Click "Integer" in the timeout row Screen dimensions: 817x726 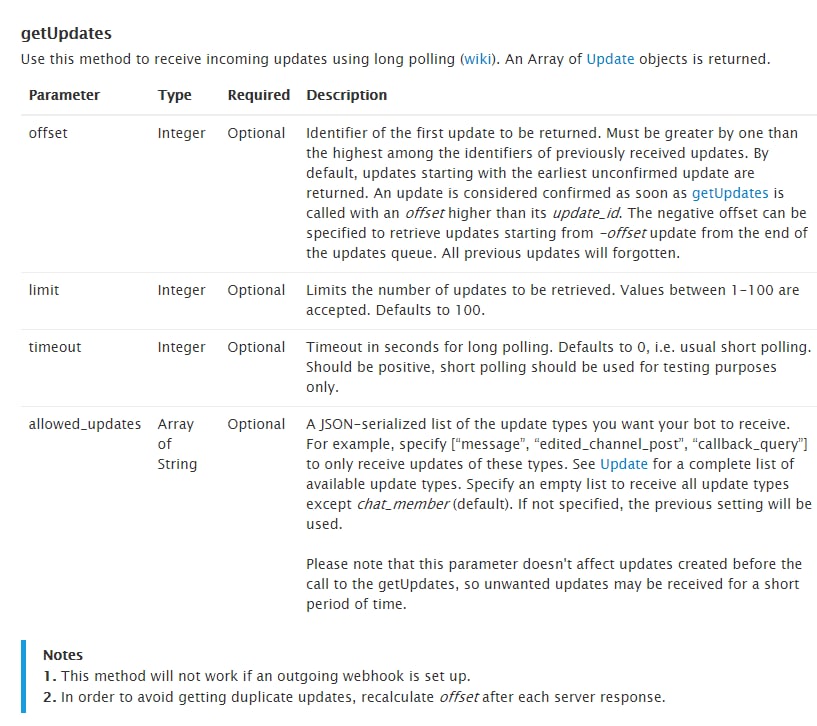tap(181, 347)
